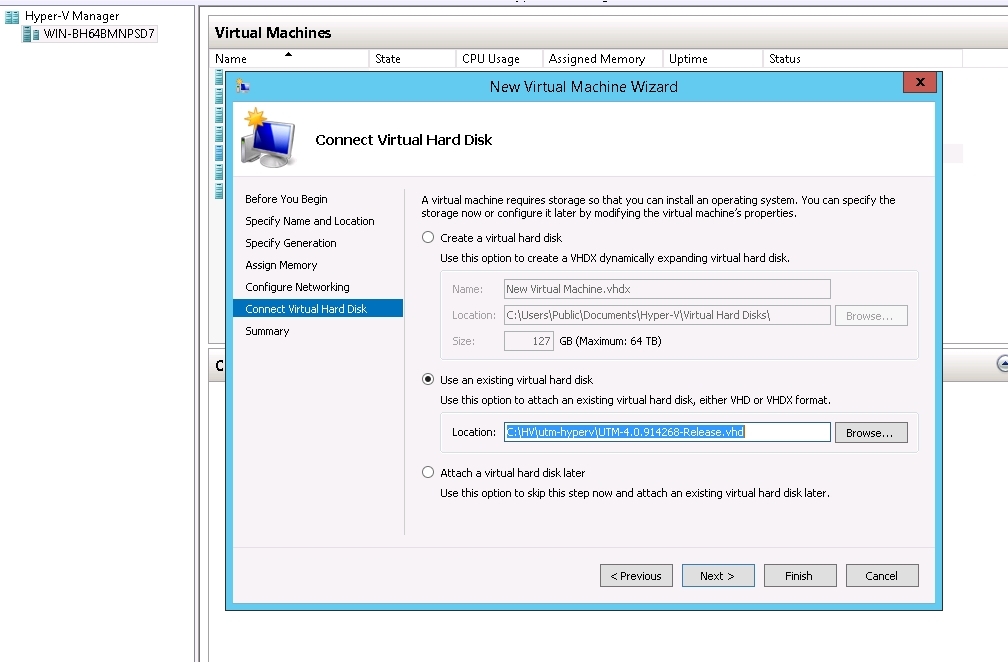
Task: Jump to Assign Memory step
Action: [x=281, y=265]
